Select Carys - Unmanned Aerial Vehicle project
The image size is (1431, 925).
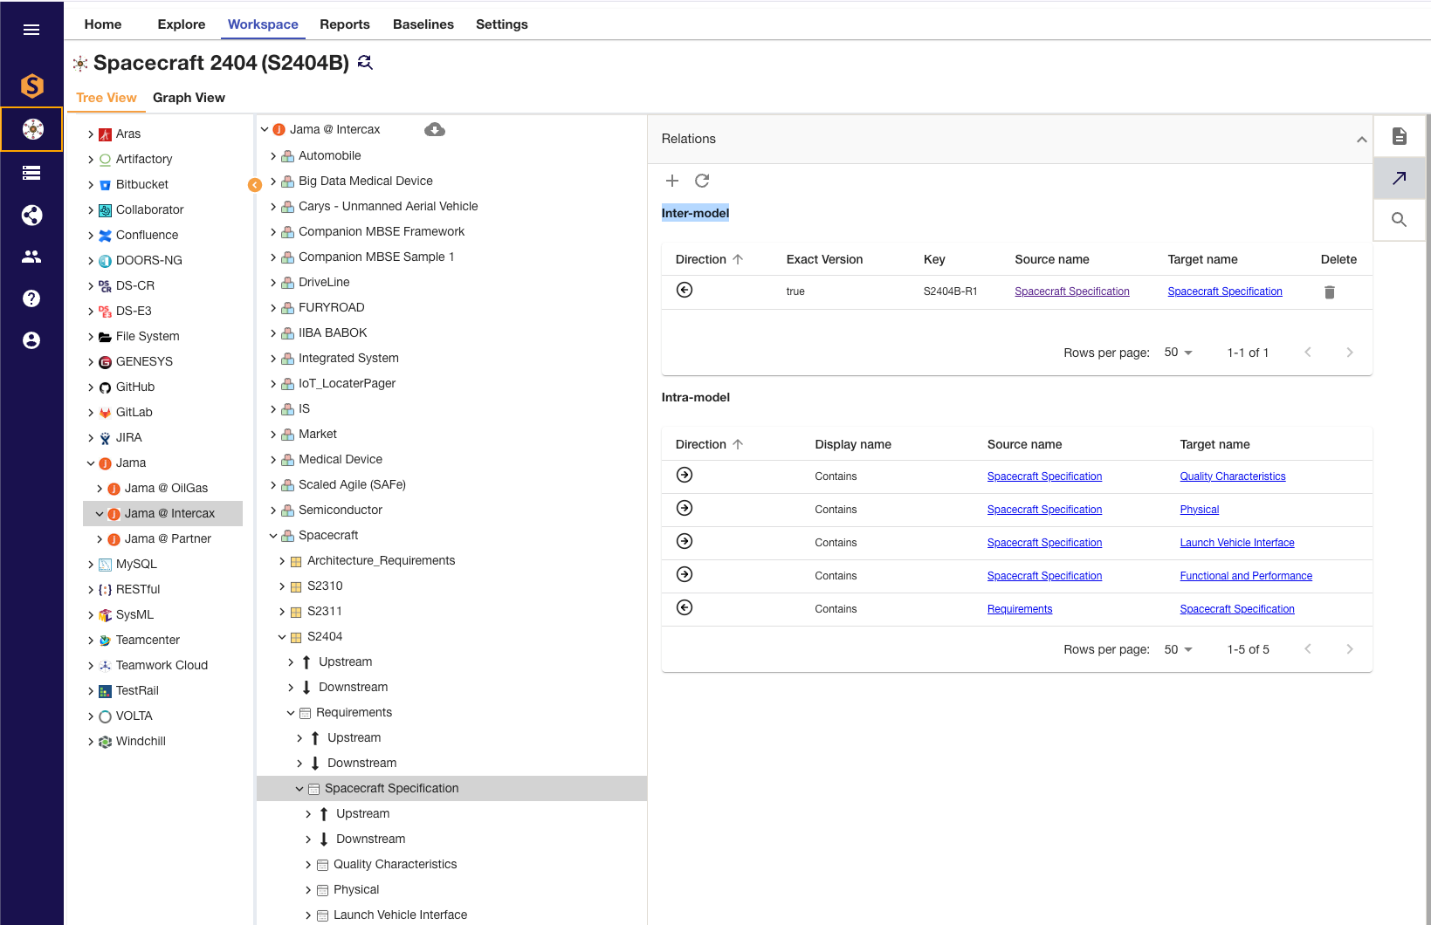388,206
